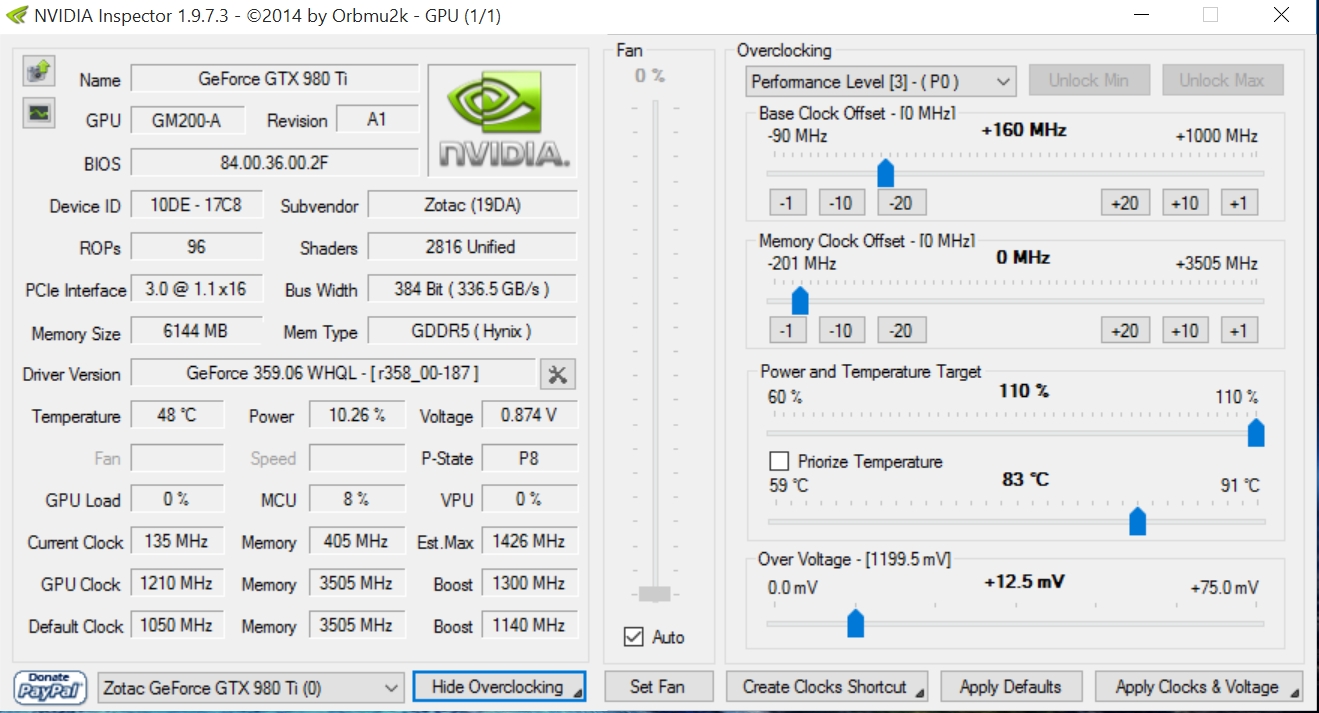This screenshot has width=1319, height=713.
Task: Click the Set Fan button
Action: pos(657,687)
